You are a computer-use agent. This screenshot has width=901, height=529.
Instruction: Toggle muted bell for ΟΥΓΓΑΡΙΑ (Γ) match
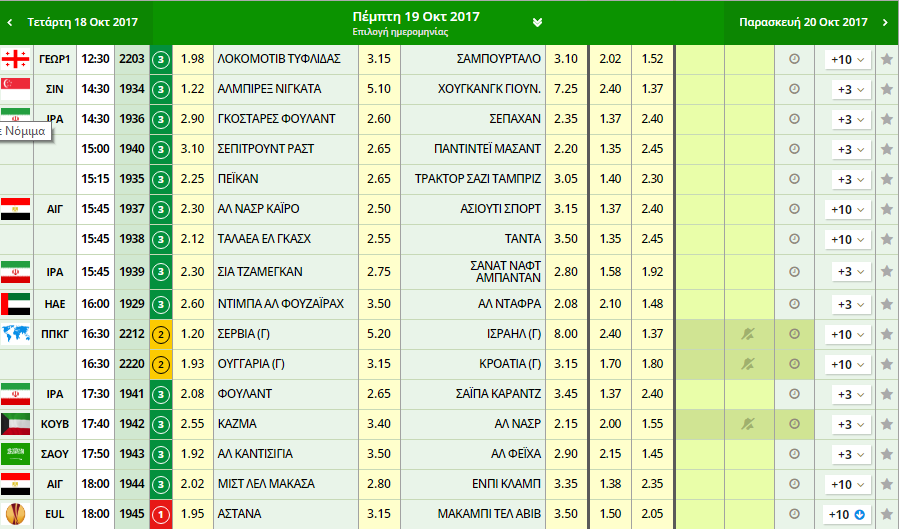click(x=747, y=364)
